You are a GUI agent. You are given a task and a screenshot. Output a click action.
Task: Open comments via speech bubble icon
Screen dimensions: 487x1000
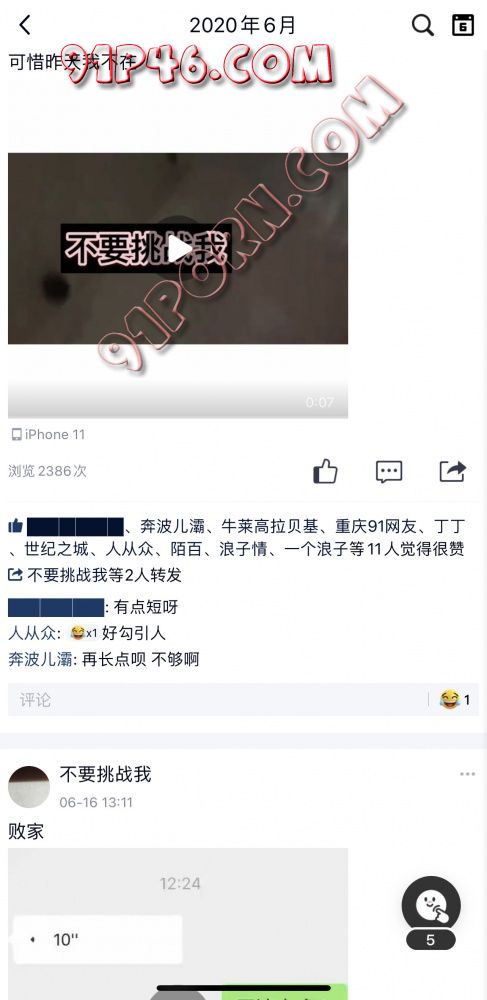pos(389,472)
